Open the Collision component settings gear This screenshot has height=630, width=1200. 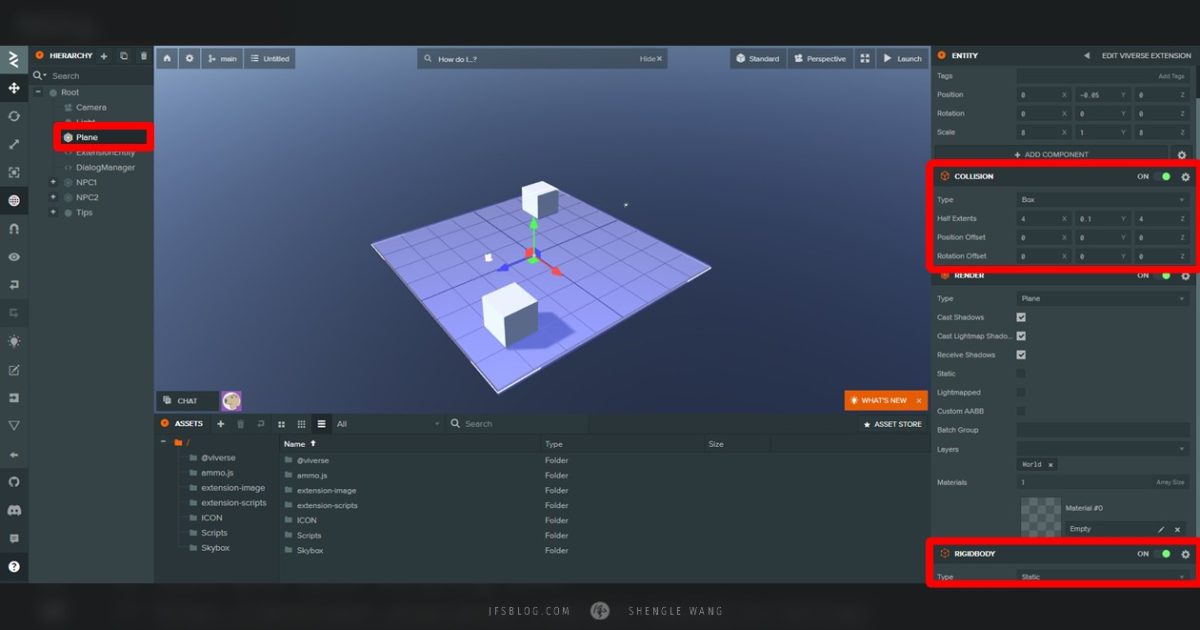1186,176
